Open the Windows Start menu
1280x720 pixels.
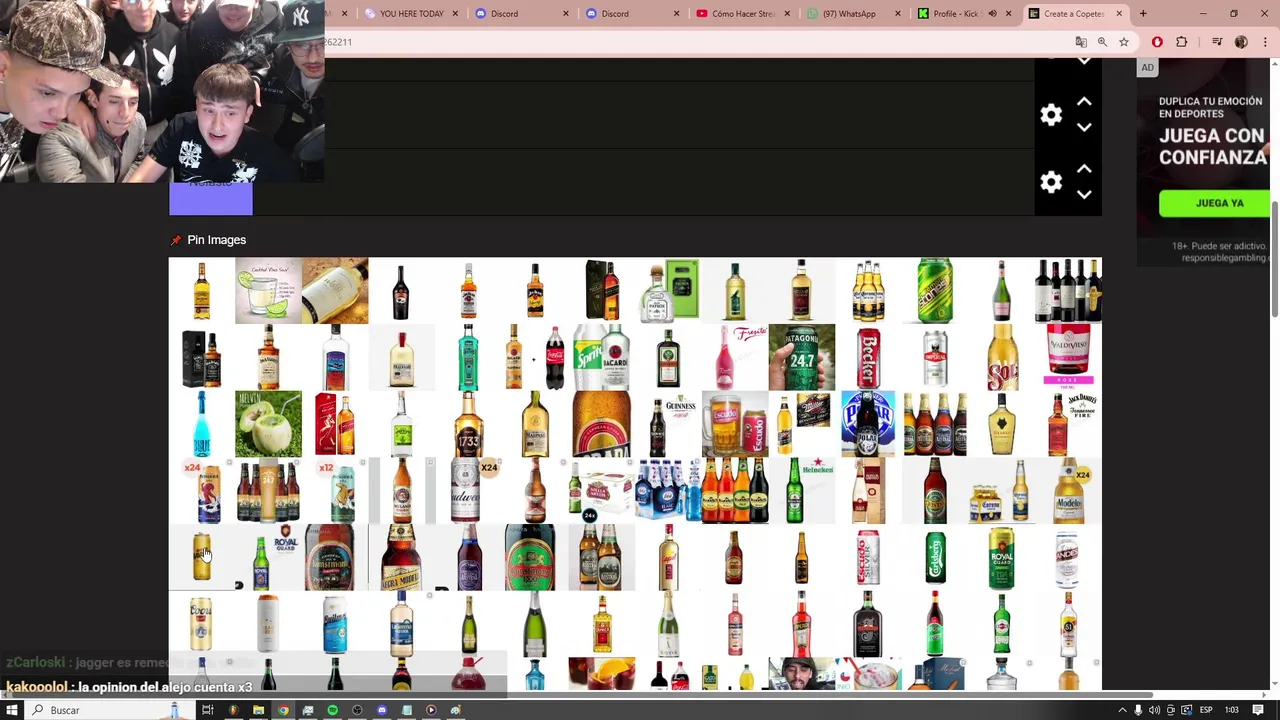click(x=12, y=710)
